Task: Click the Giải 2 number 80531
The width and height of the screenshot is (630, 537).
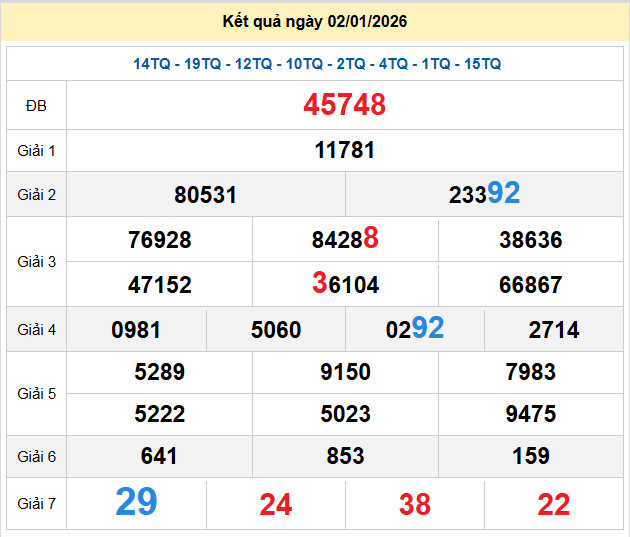Action: coord(205,195)
